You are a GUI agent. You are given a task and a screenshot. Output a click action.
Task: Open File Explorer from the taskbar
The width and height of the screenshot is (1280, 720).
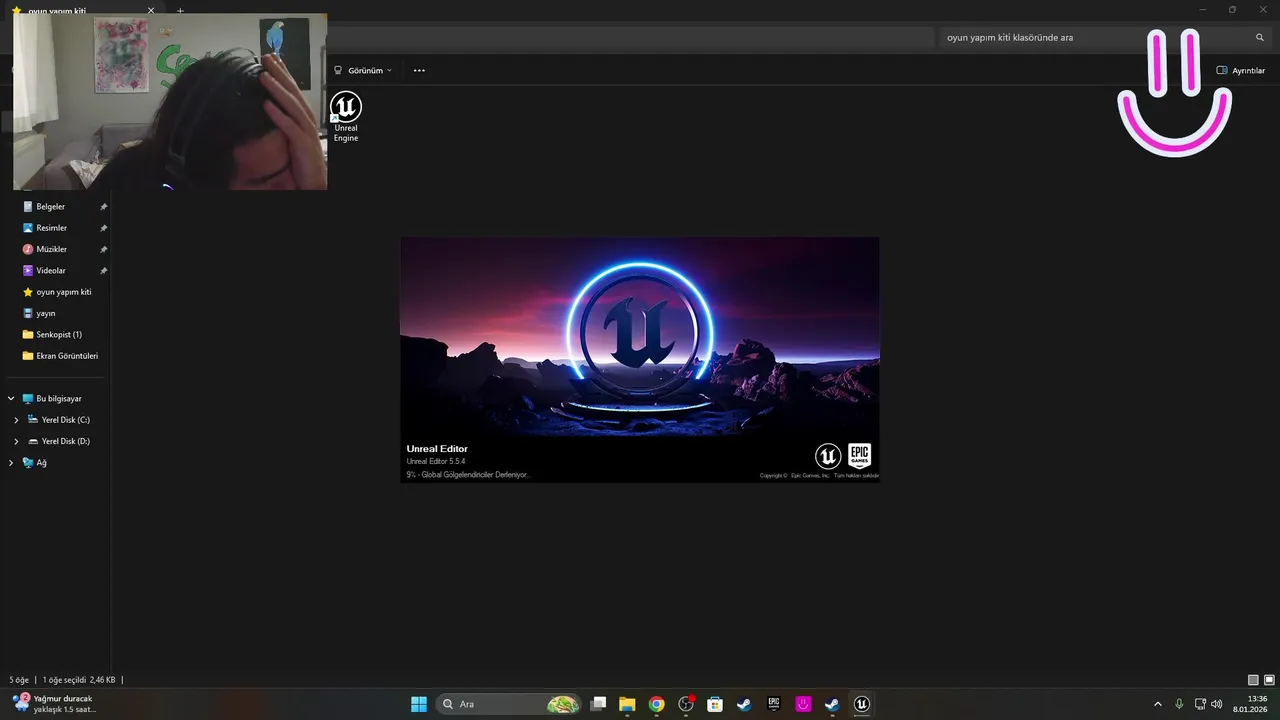click(x=627, y=704)
